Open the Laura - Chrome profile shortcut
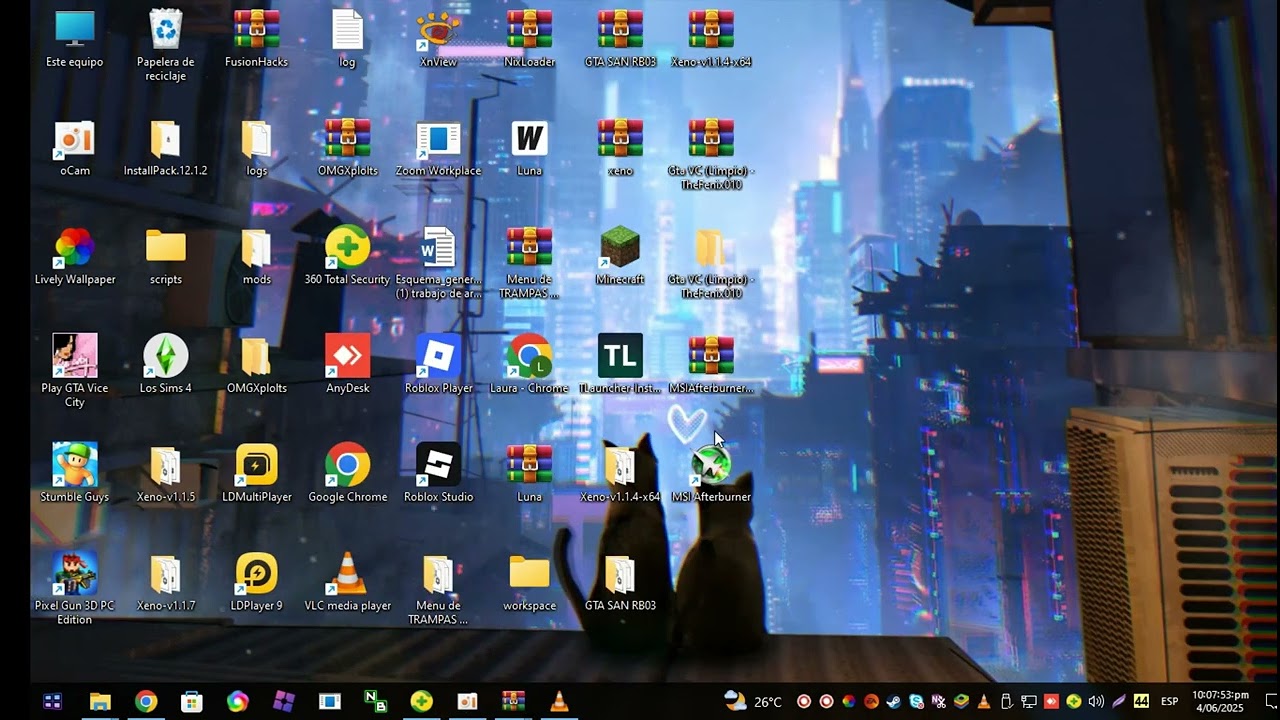Image resolution: width=1280 pixels, height=720 pixels. pos(530,364)
